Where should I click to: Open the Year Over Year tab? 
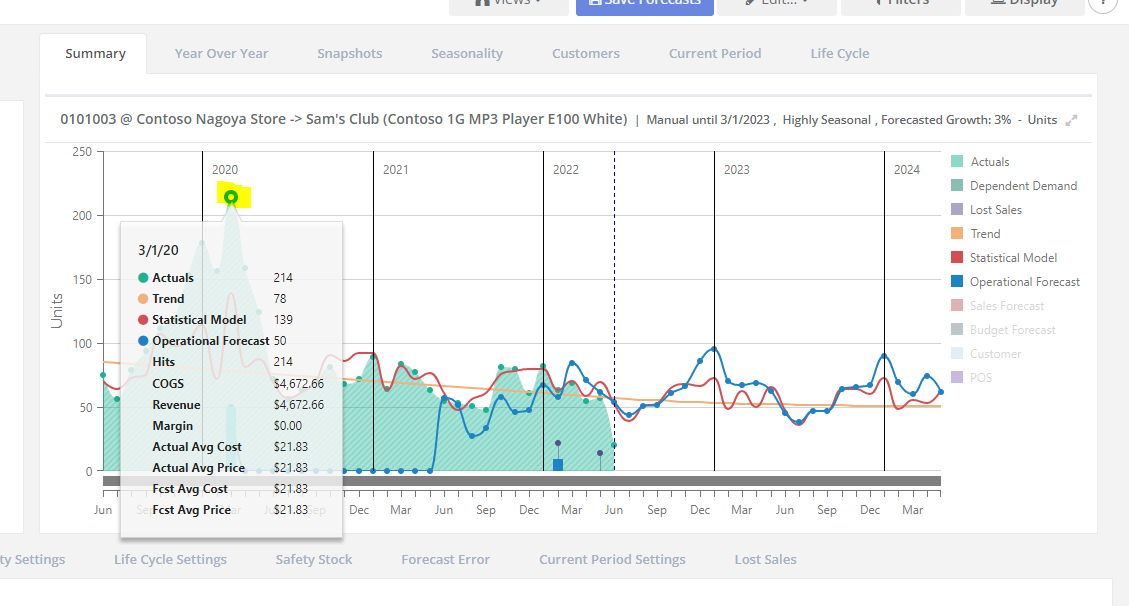(220, 53)
